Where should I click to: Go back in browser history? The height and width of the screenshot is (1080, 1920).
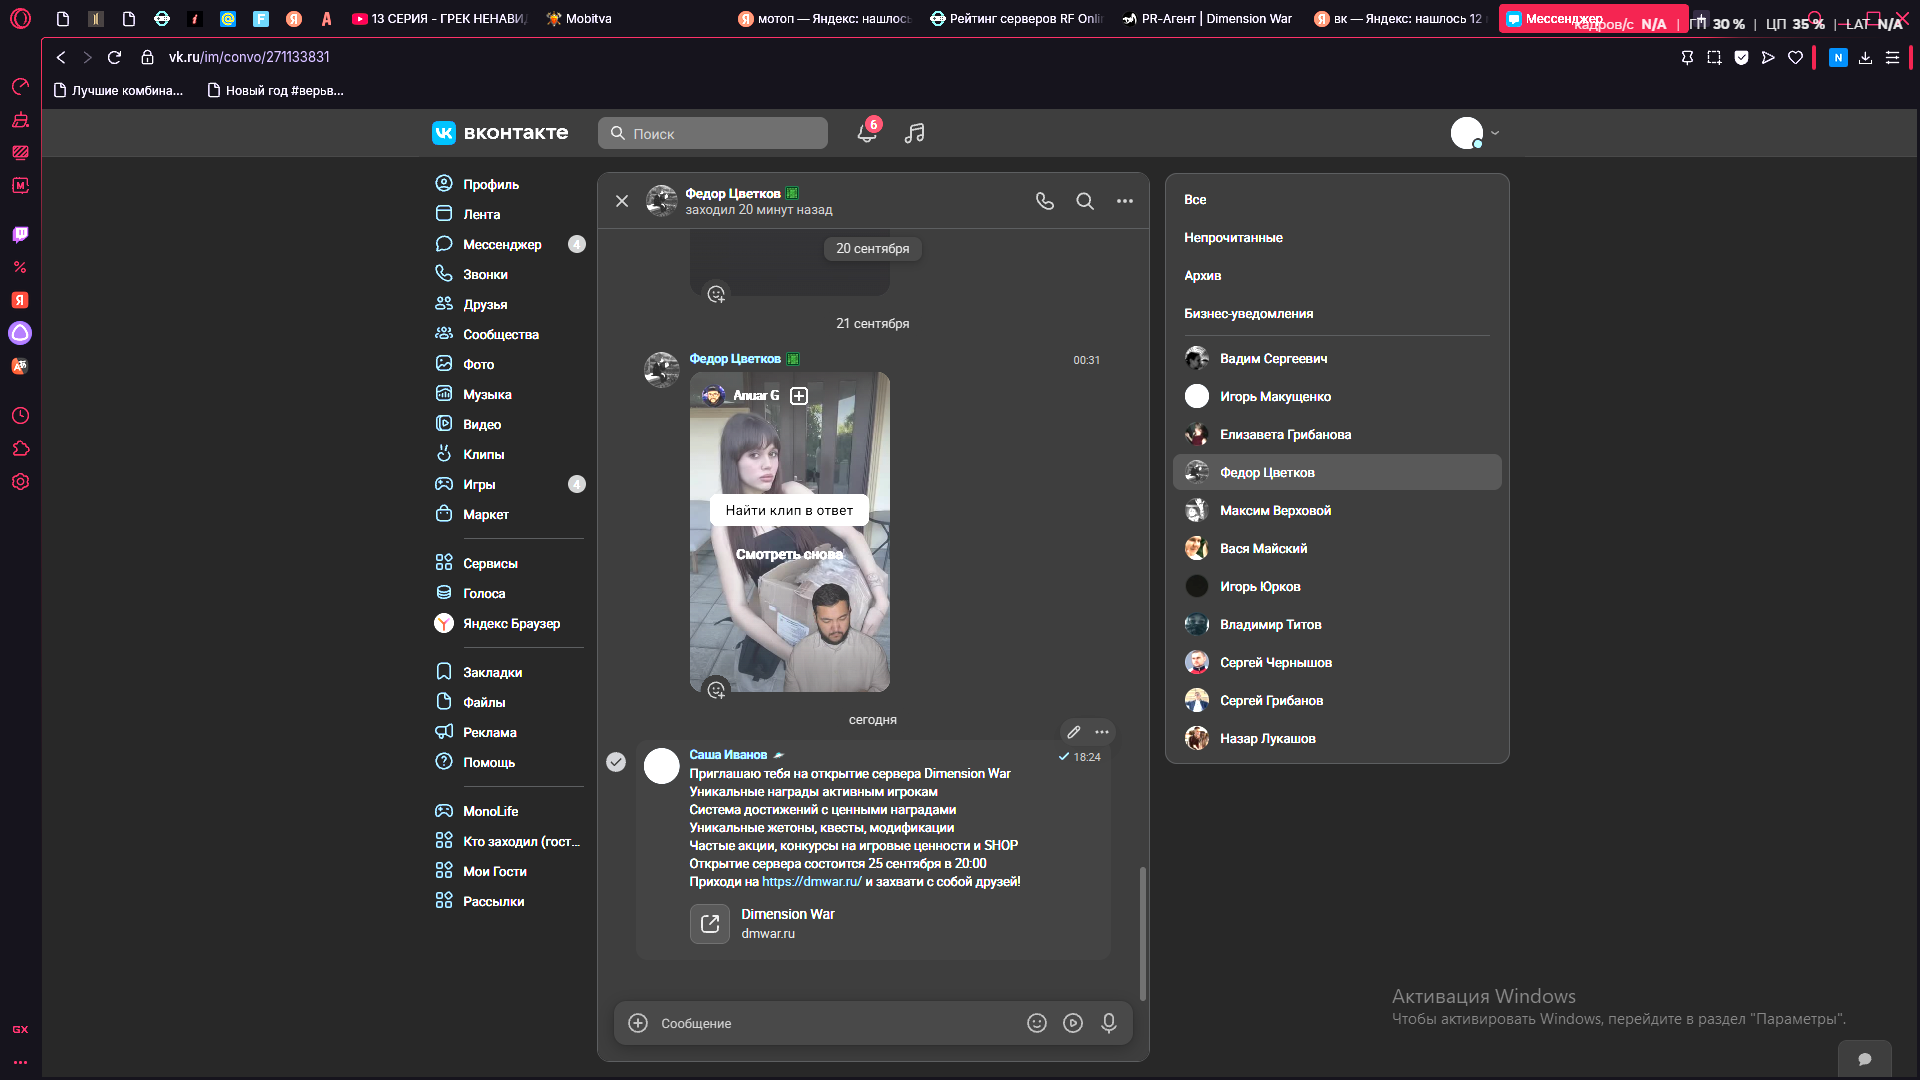[x=61, y=57]
